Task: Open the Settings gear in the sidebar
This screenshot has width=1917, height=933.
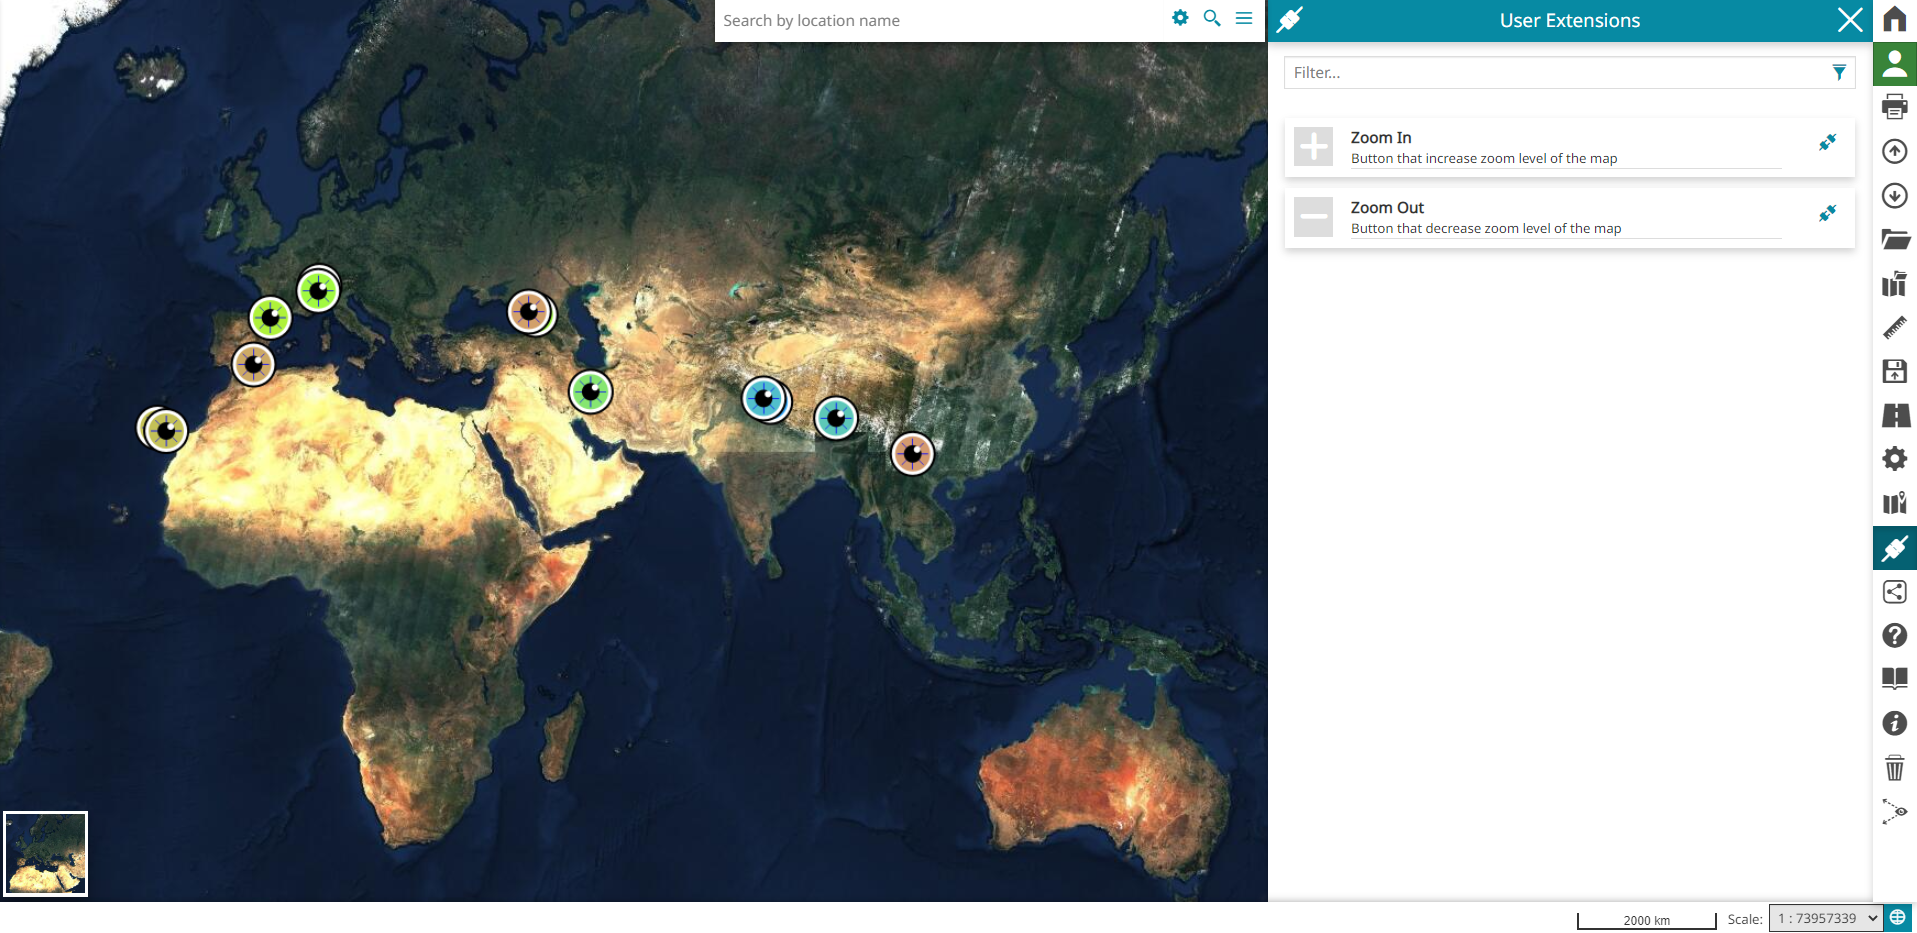Action: (1894, 459)
